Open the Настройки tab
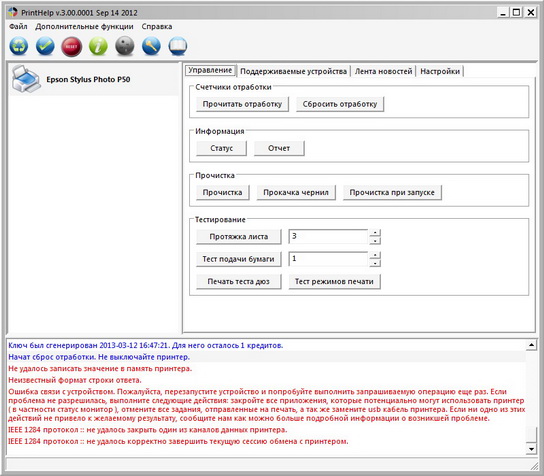 pyautogui.click(x=440, y=71)
